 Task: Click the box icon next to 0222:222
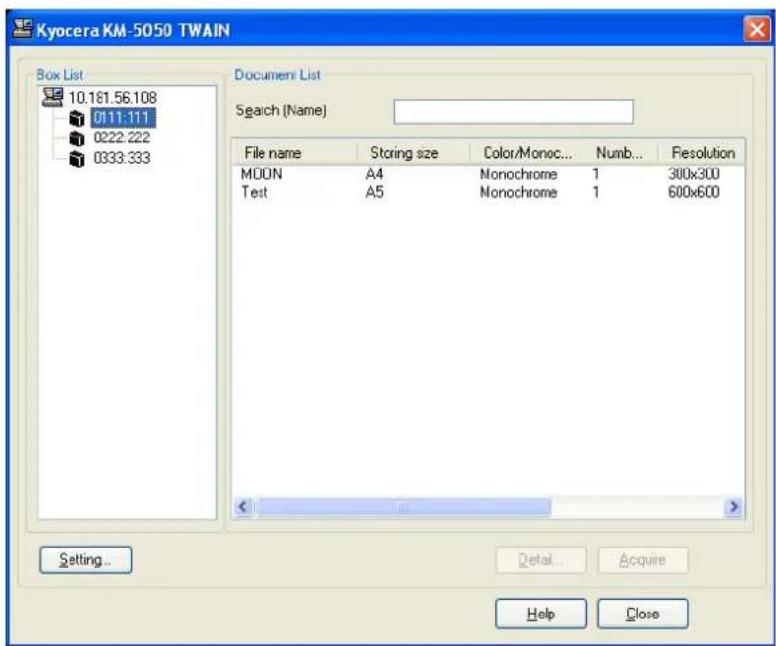tap(77, 138)
